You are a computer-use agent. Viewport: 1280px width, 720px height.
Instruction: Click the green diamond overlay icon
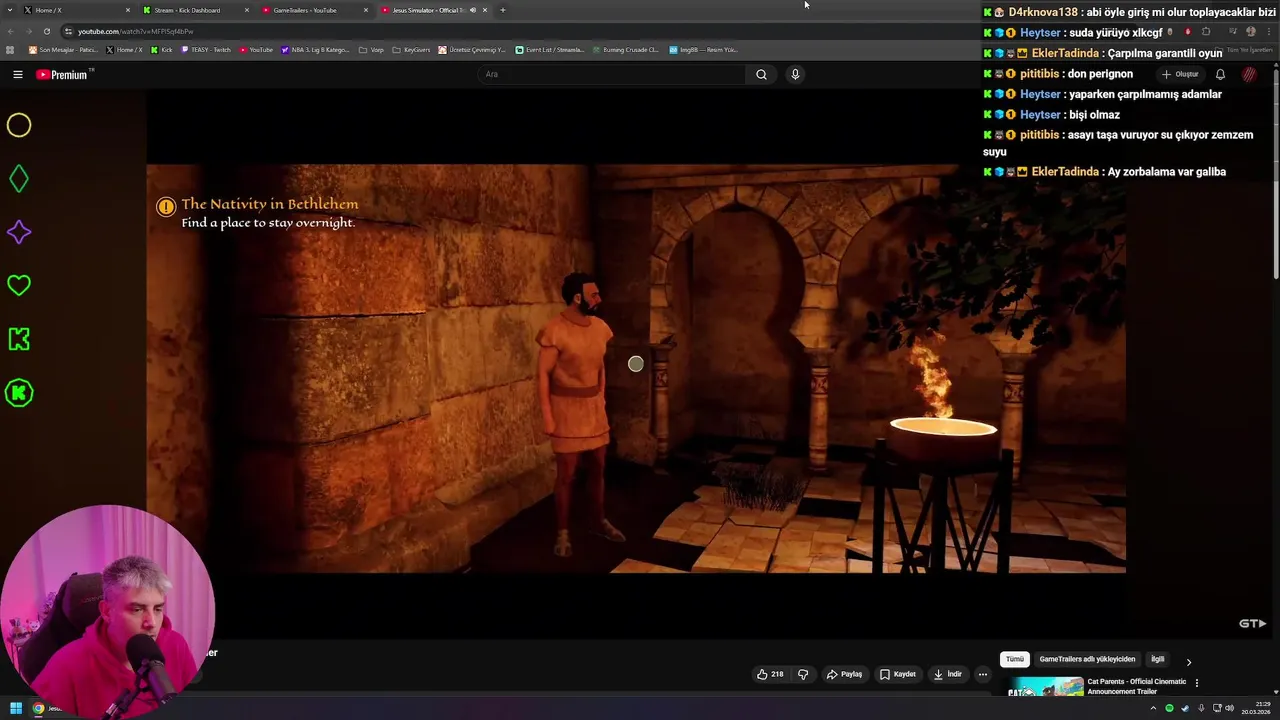19,179
